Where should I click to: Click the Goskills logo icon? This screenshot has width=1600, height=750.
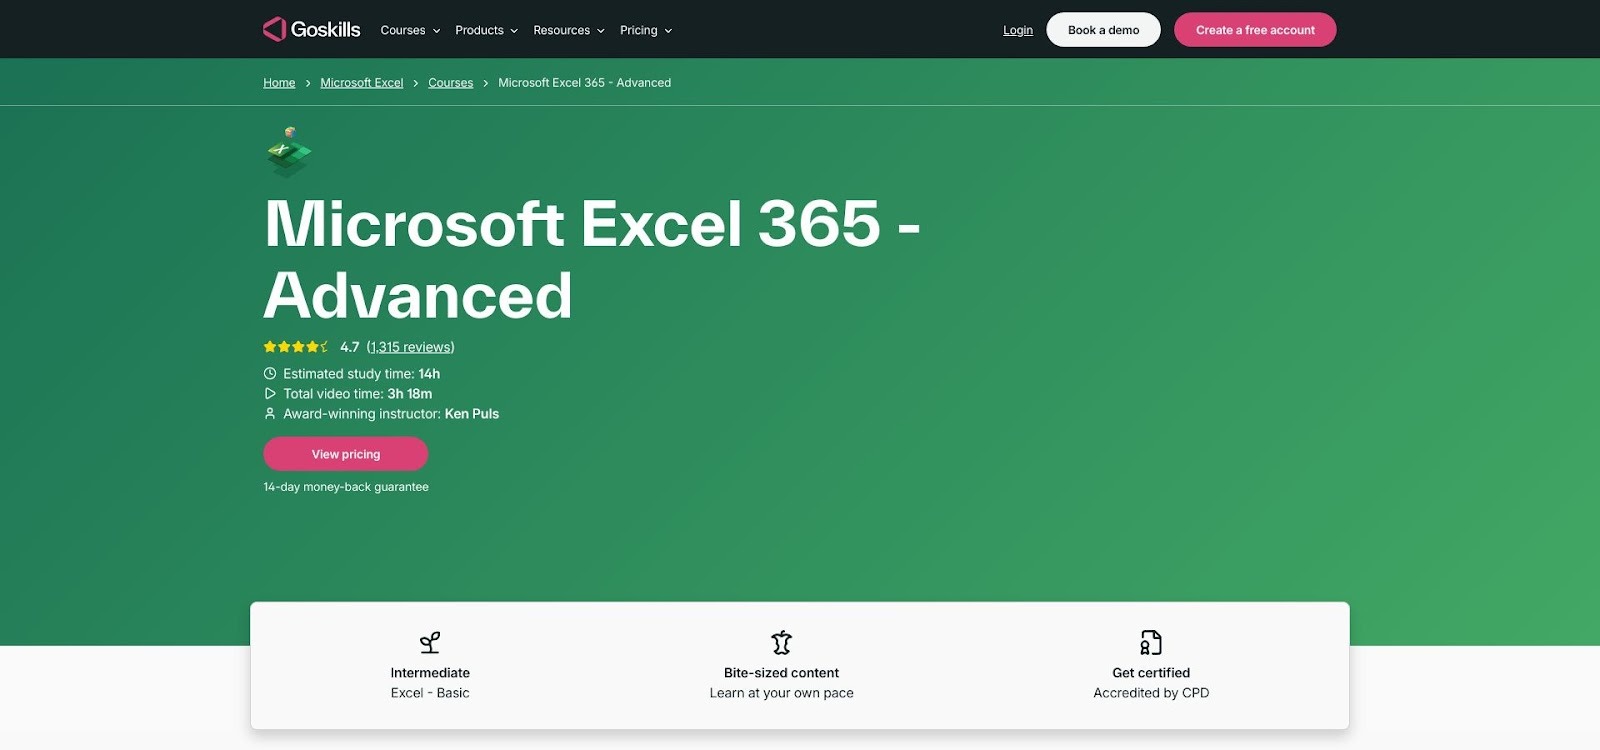[274, 29]
